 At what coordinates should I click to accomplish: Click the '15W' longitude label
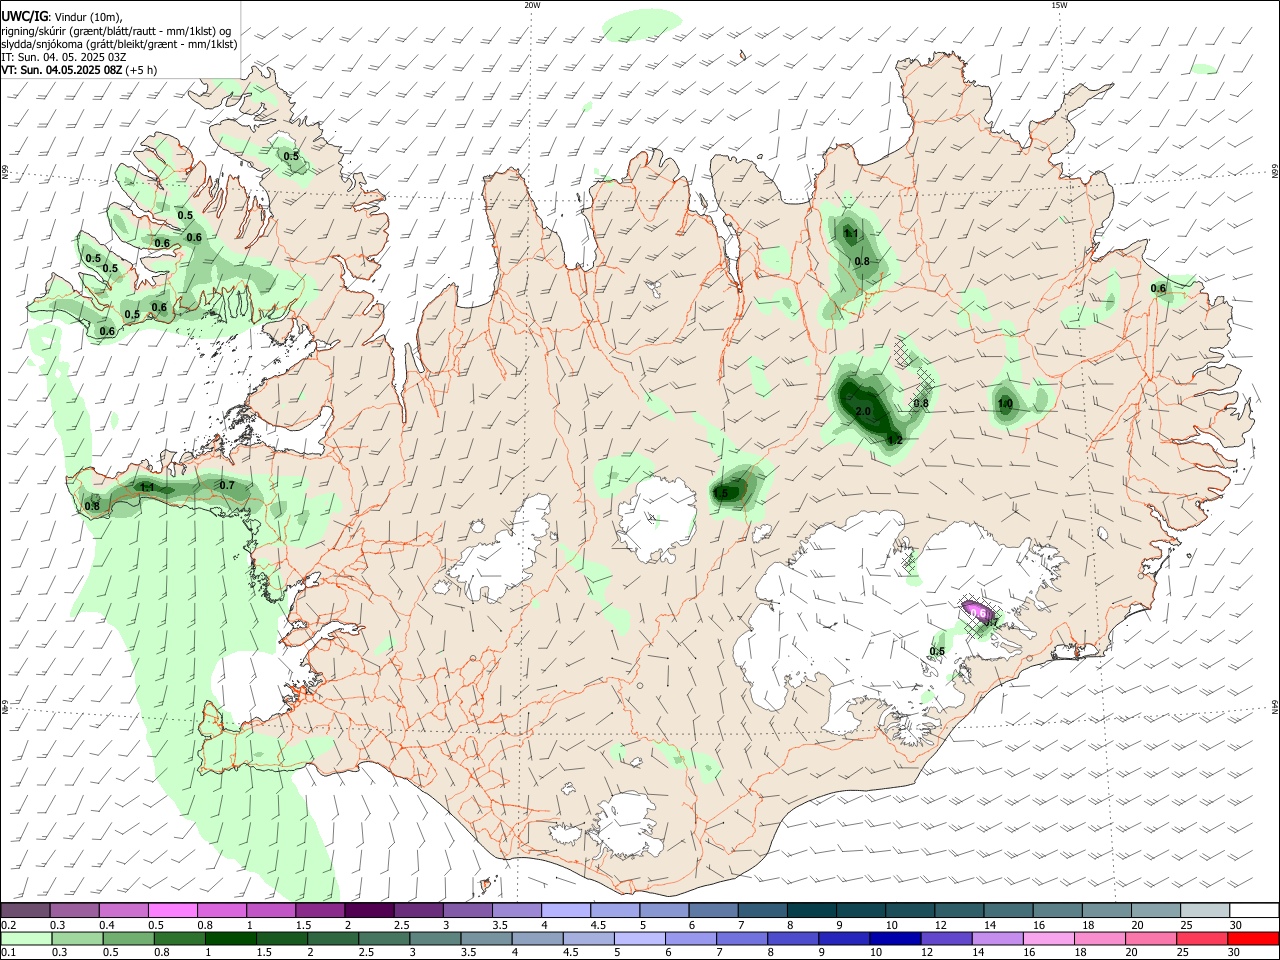[x=1058, y=5]
